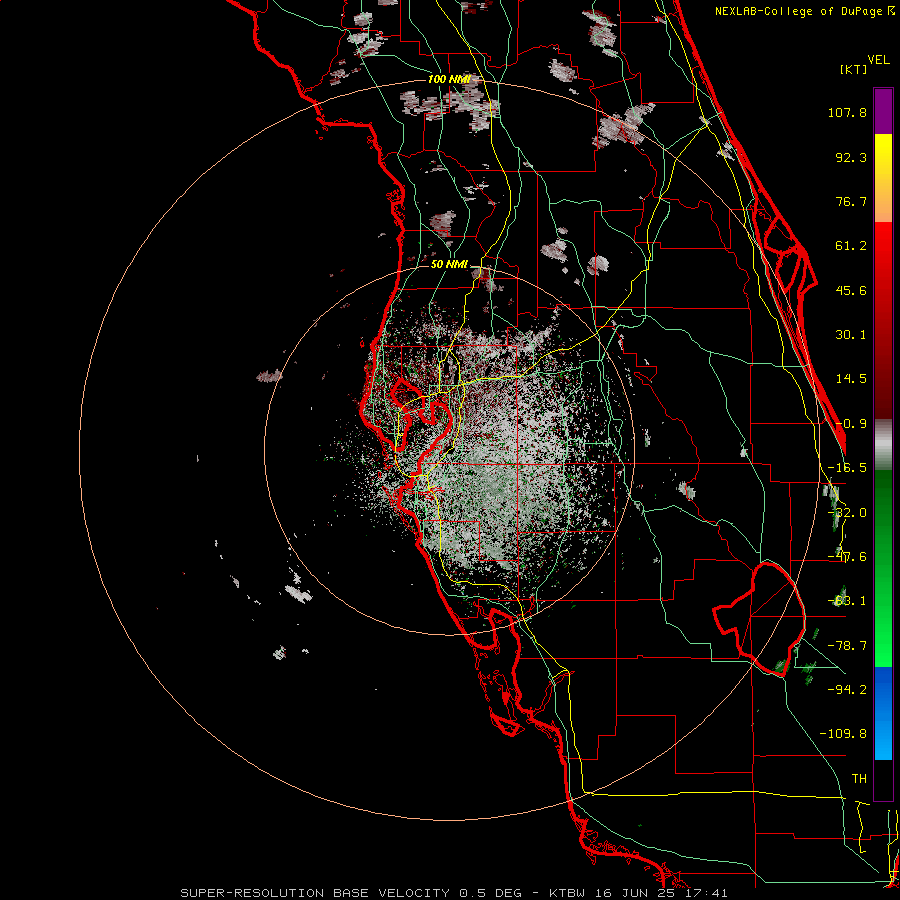Click the -94.2 value on the velocity scale
Viewport: 900px width, 900px height.
pyautogui.click(x=847, y=689)
